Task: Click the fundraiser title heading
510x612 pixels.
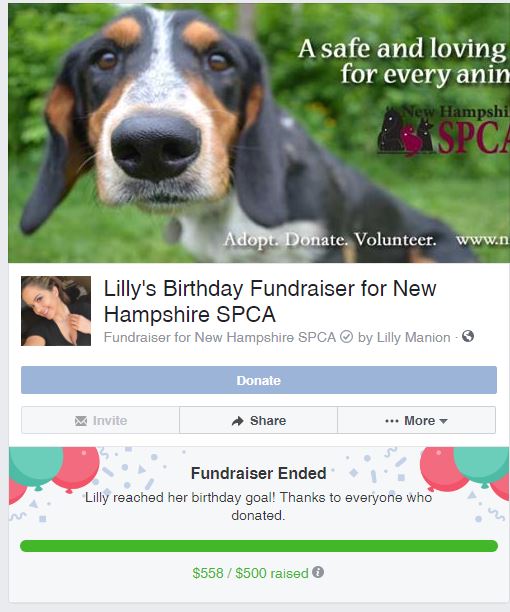Action: pos(270,301)
